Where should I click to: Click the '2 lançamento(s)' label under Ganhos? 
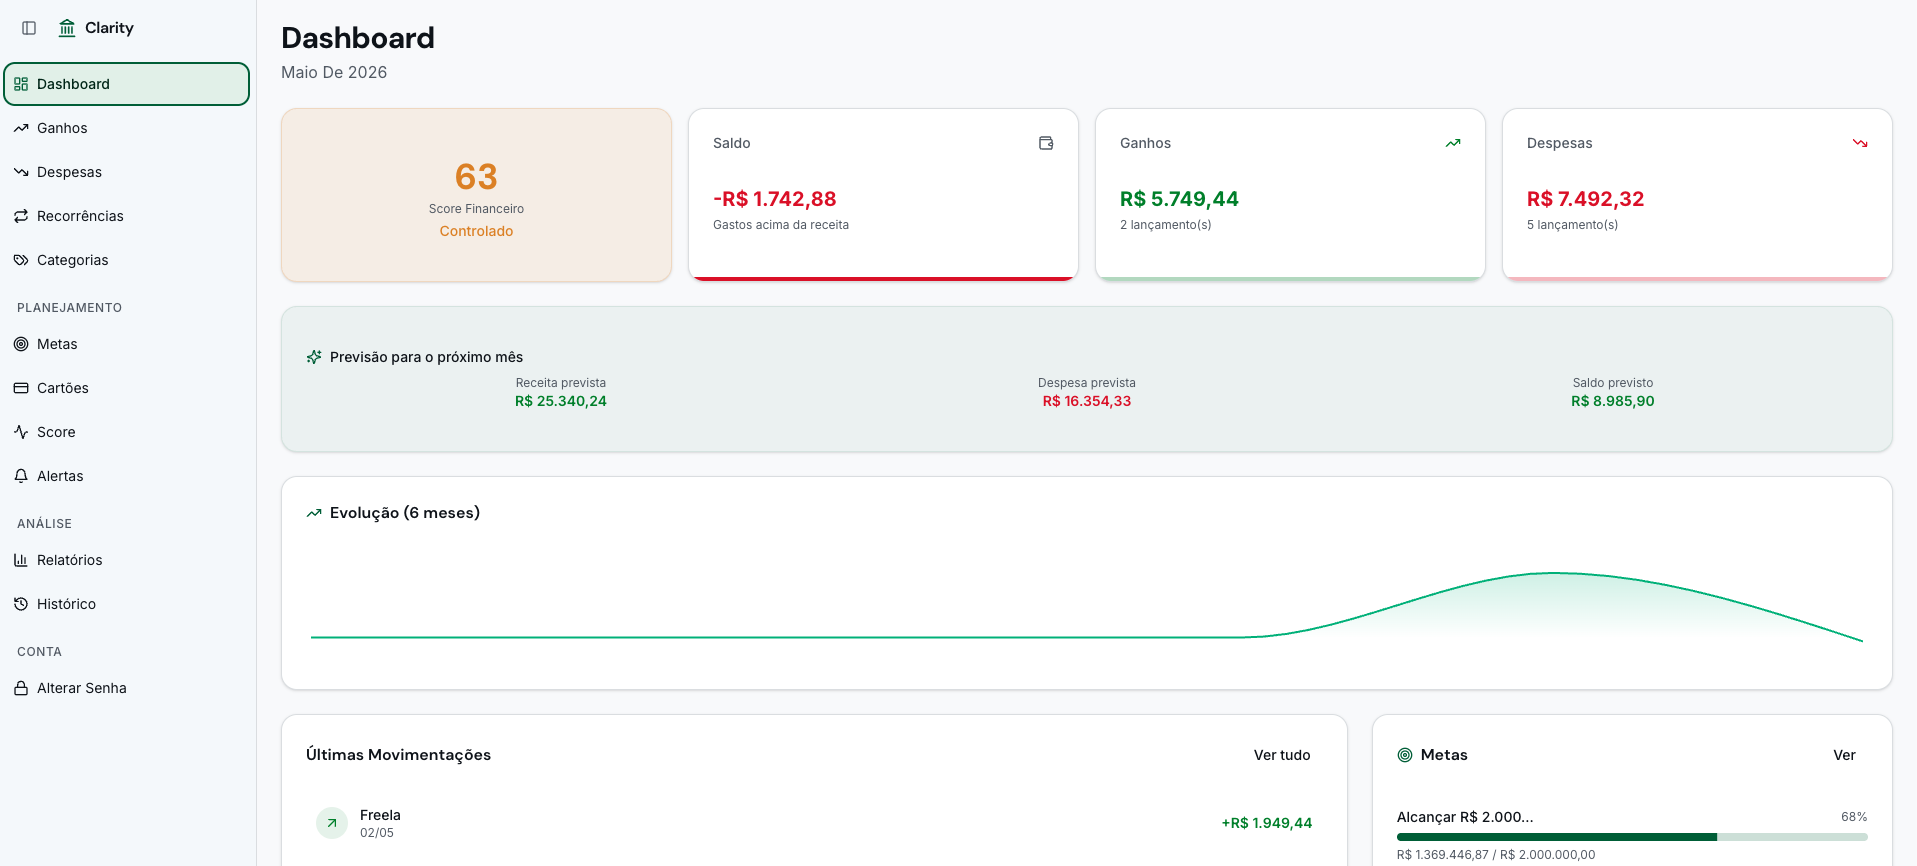tap(1165, 225)
